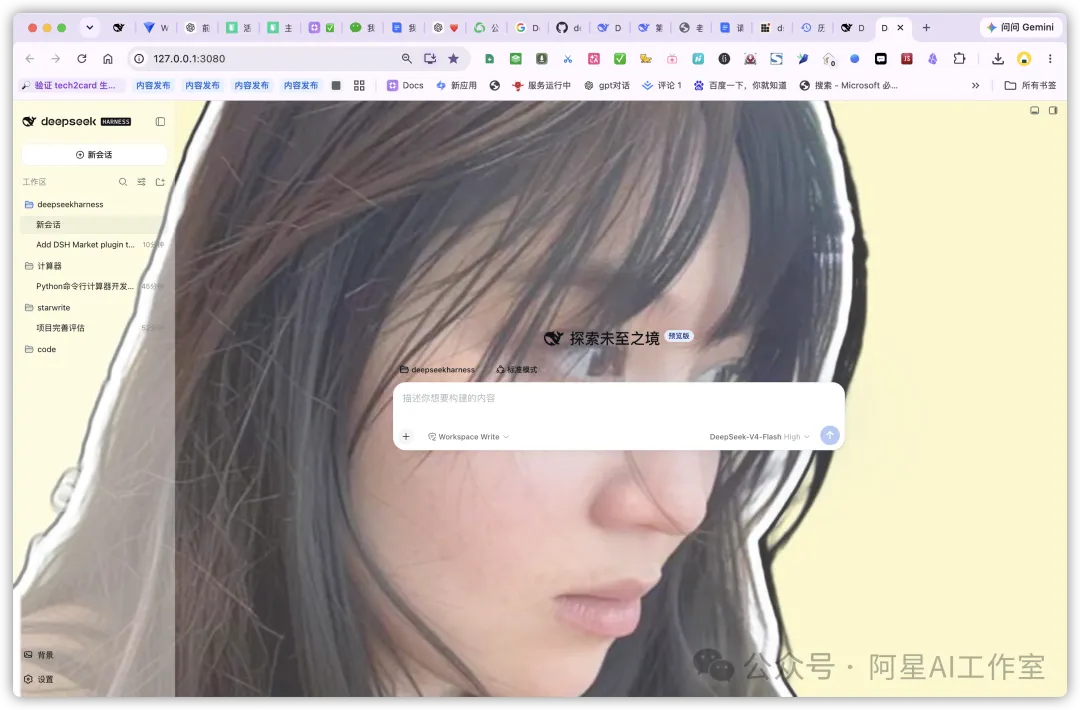This screenshot has width=1080, height=710.
Task: Click the deepseek logo in sidebar
Action: click(76, 121)
